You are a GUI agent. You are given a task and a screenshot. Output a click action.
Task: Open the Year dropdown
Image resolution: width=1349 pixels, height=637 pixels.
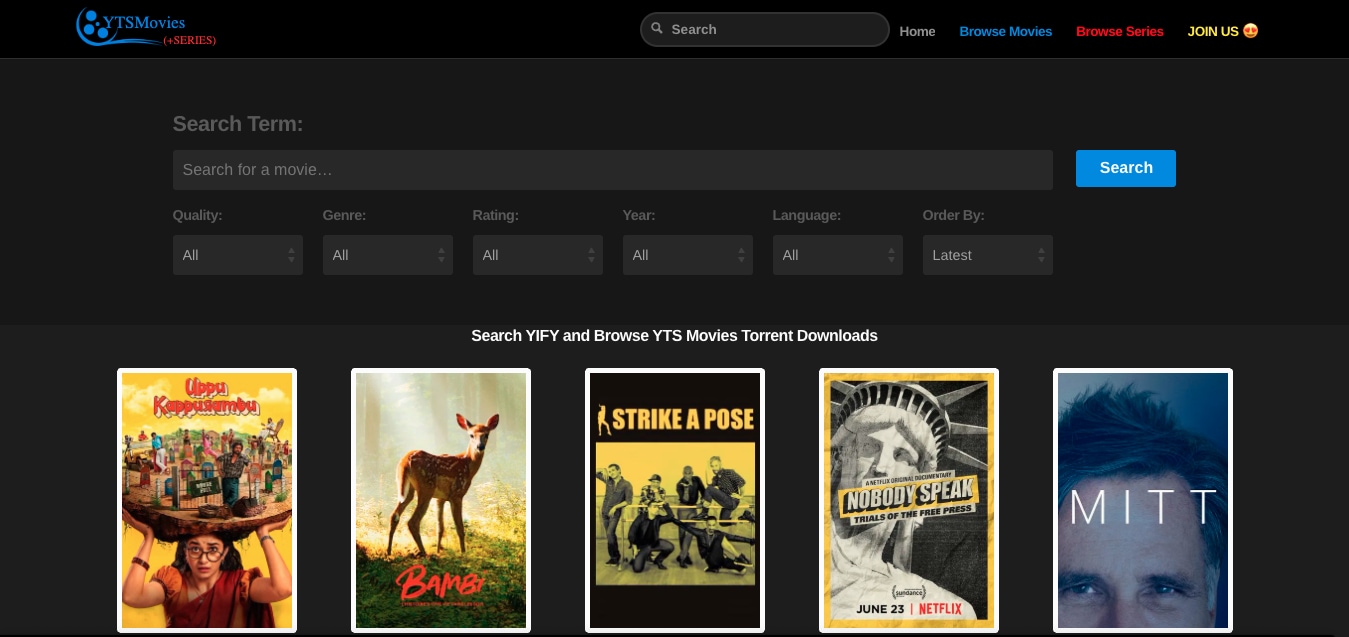688,255
